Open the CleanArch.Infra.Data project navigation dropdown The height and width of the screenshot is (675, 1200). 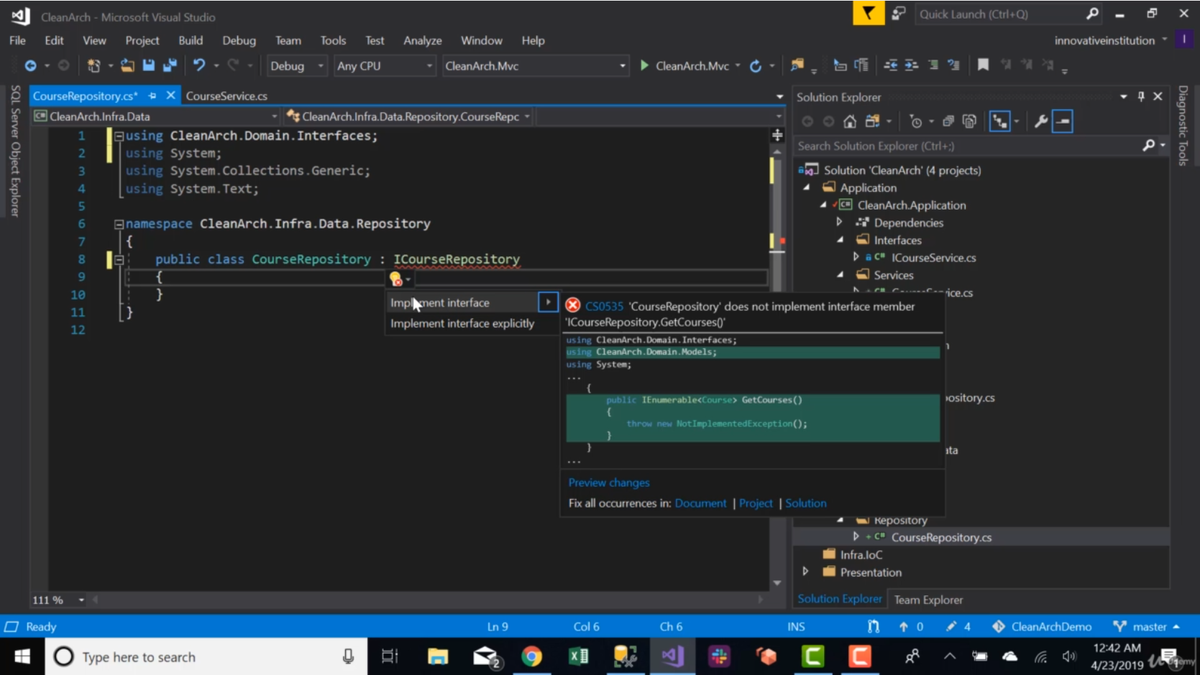[156, 117]
